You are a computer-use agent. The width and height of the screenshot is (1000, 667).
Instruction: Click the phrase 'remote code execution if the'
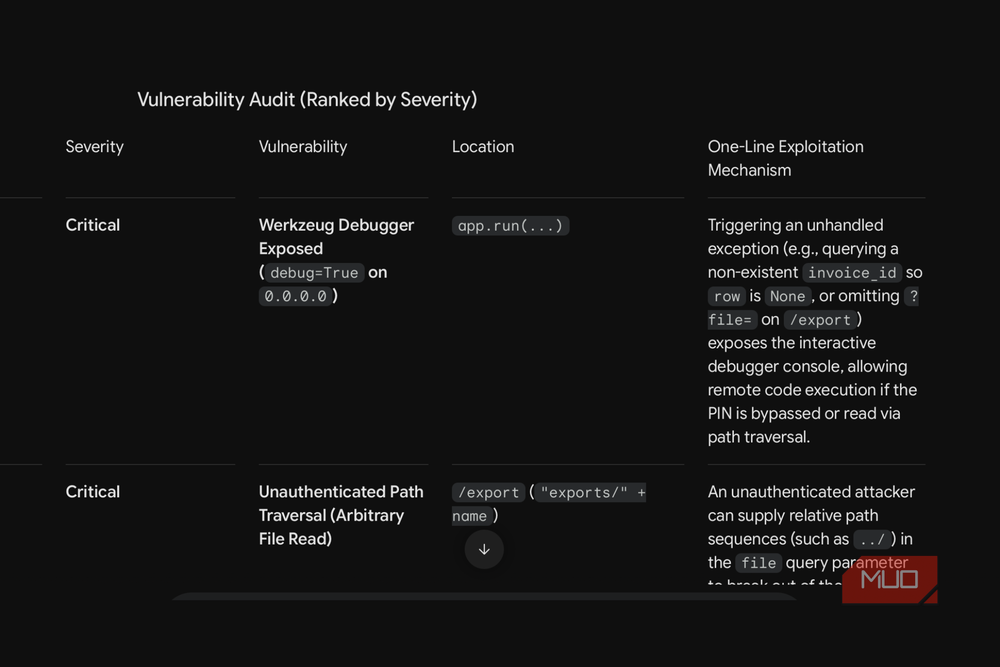point(812,390)
